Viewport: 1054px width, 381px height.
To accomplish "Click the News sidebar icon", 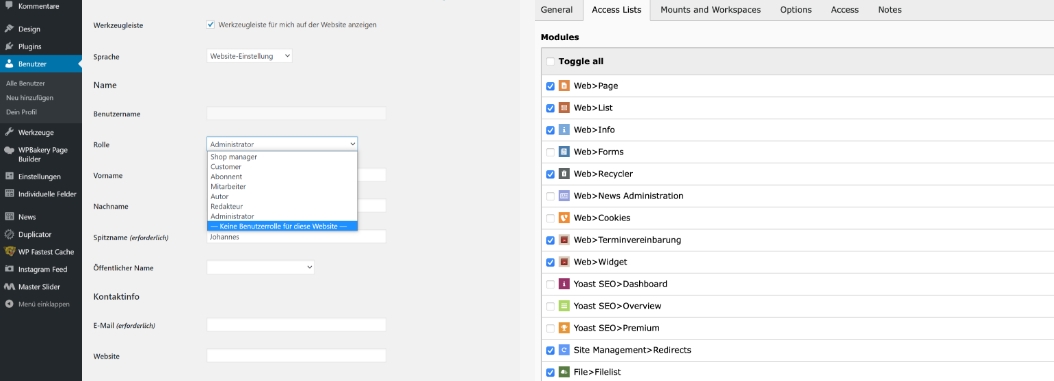I will [x=9, y=217].
